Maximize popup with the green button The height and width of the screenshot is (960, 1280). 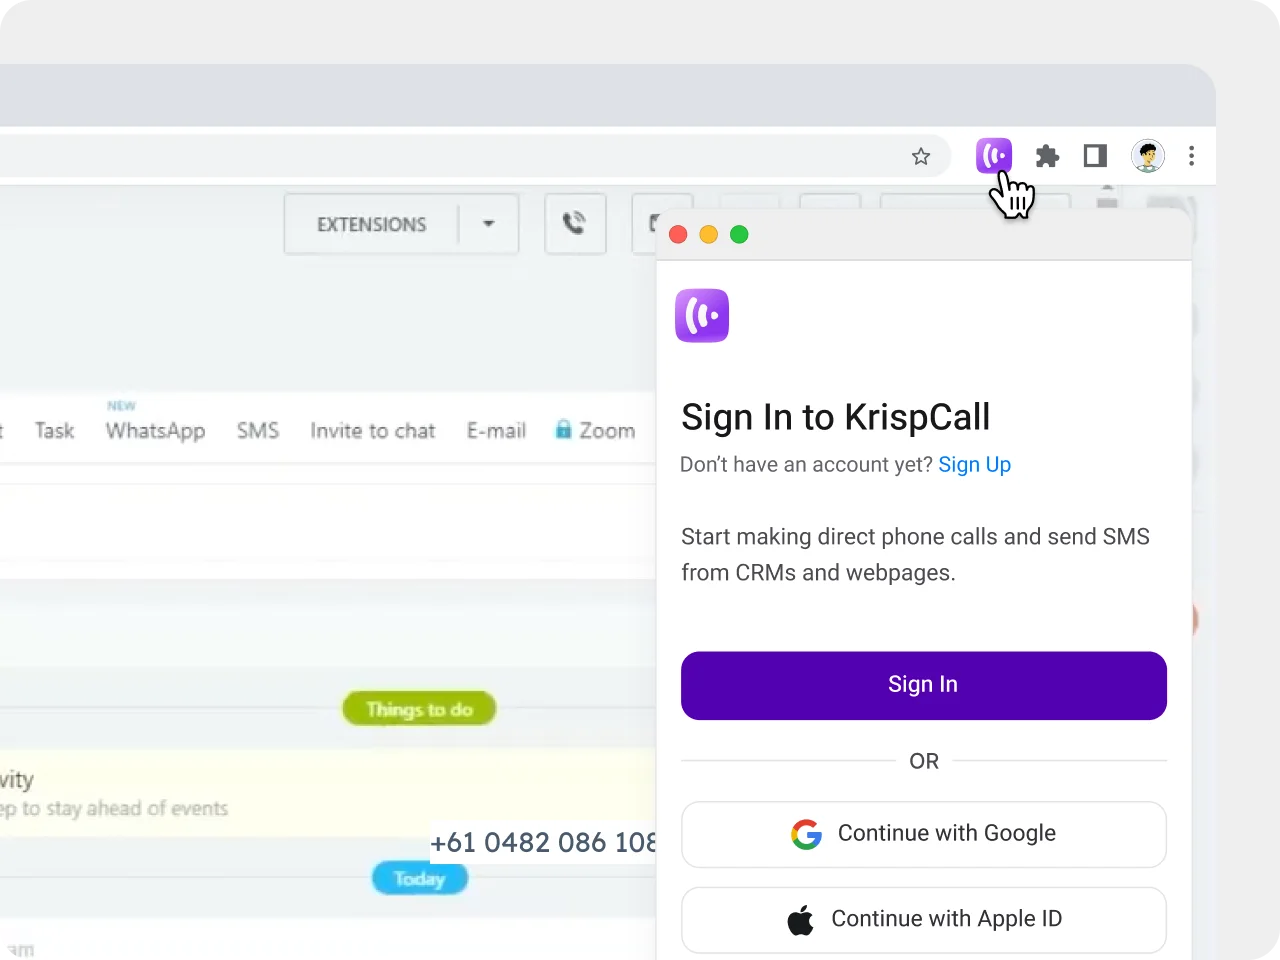point(739,234)
